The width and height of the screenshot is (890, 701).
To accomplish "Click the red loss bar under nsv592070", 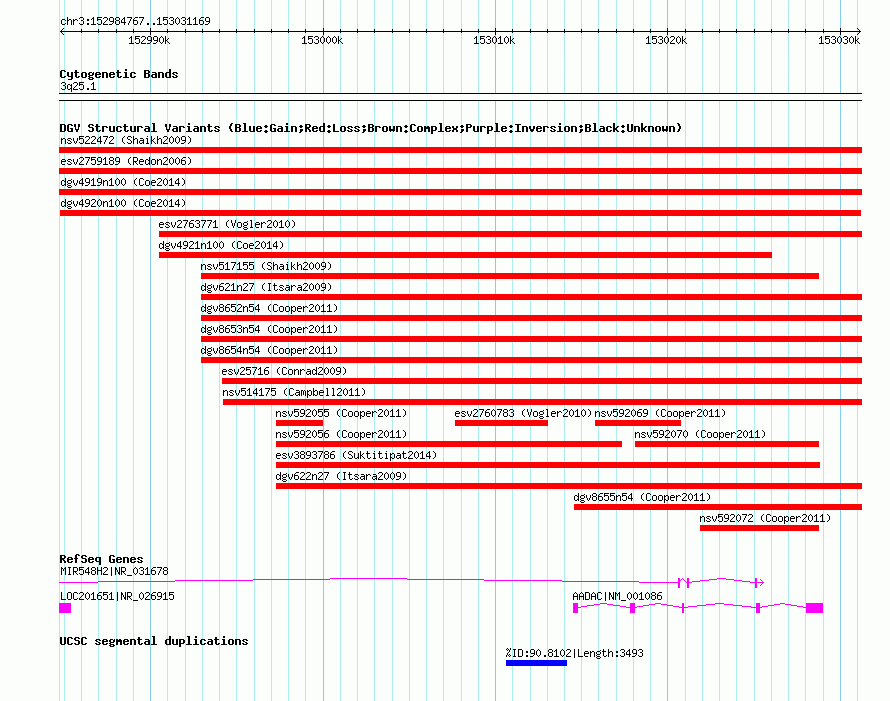I will pos(727,444).
